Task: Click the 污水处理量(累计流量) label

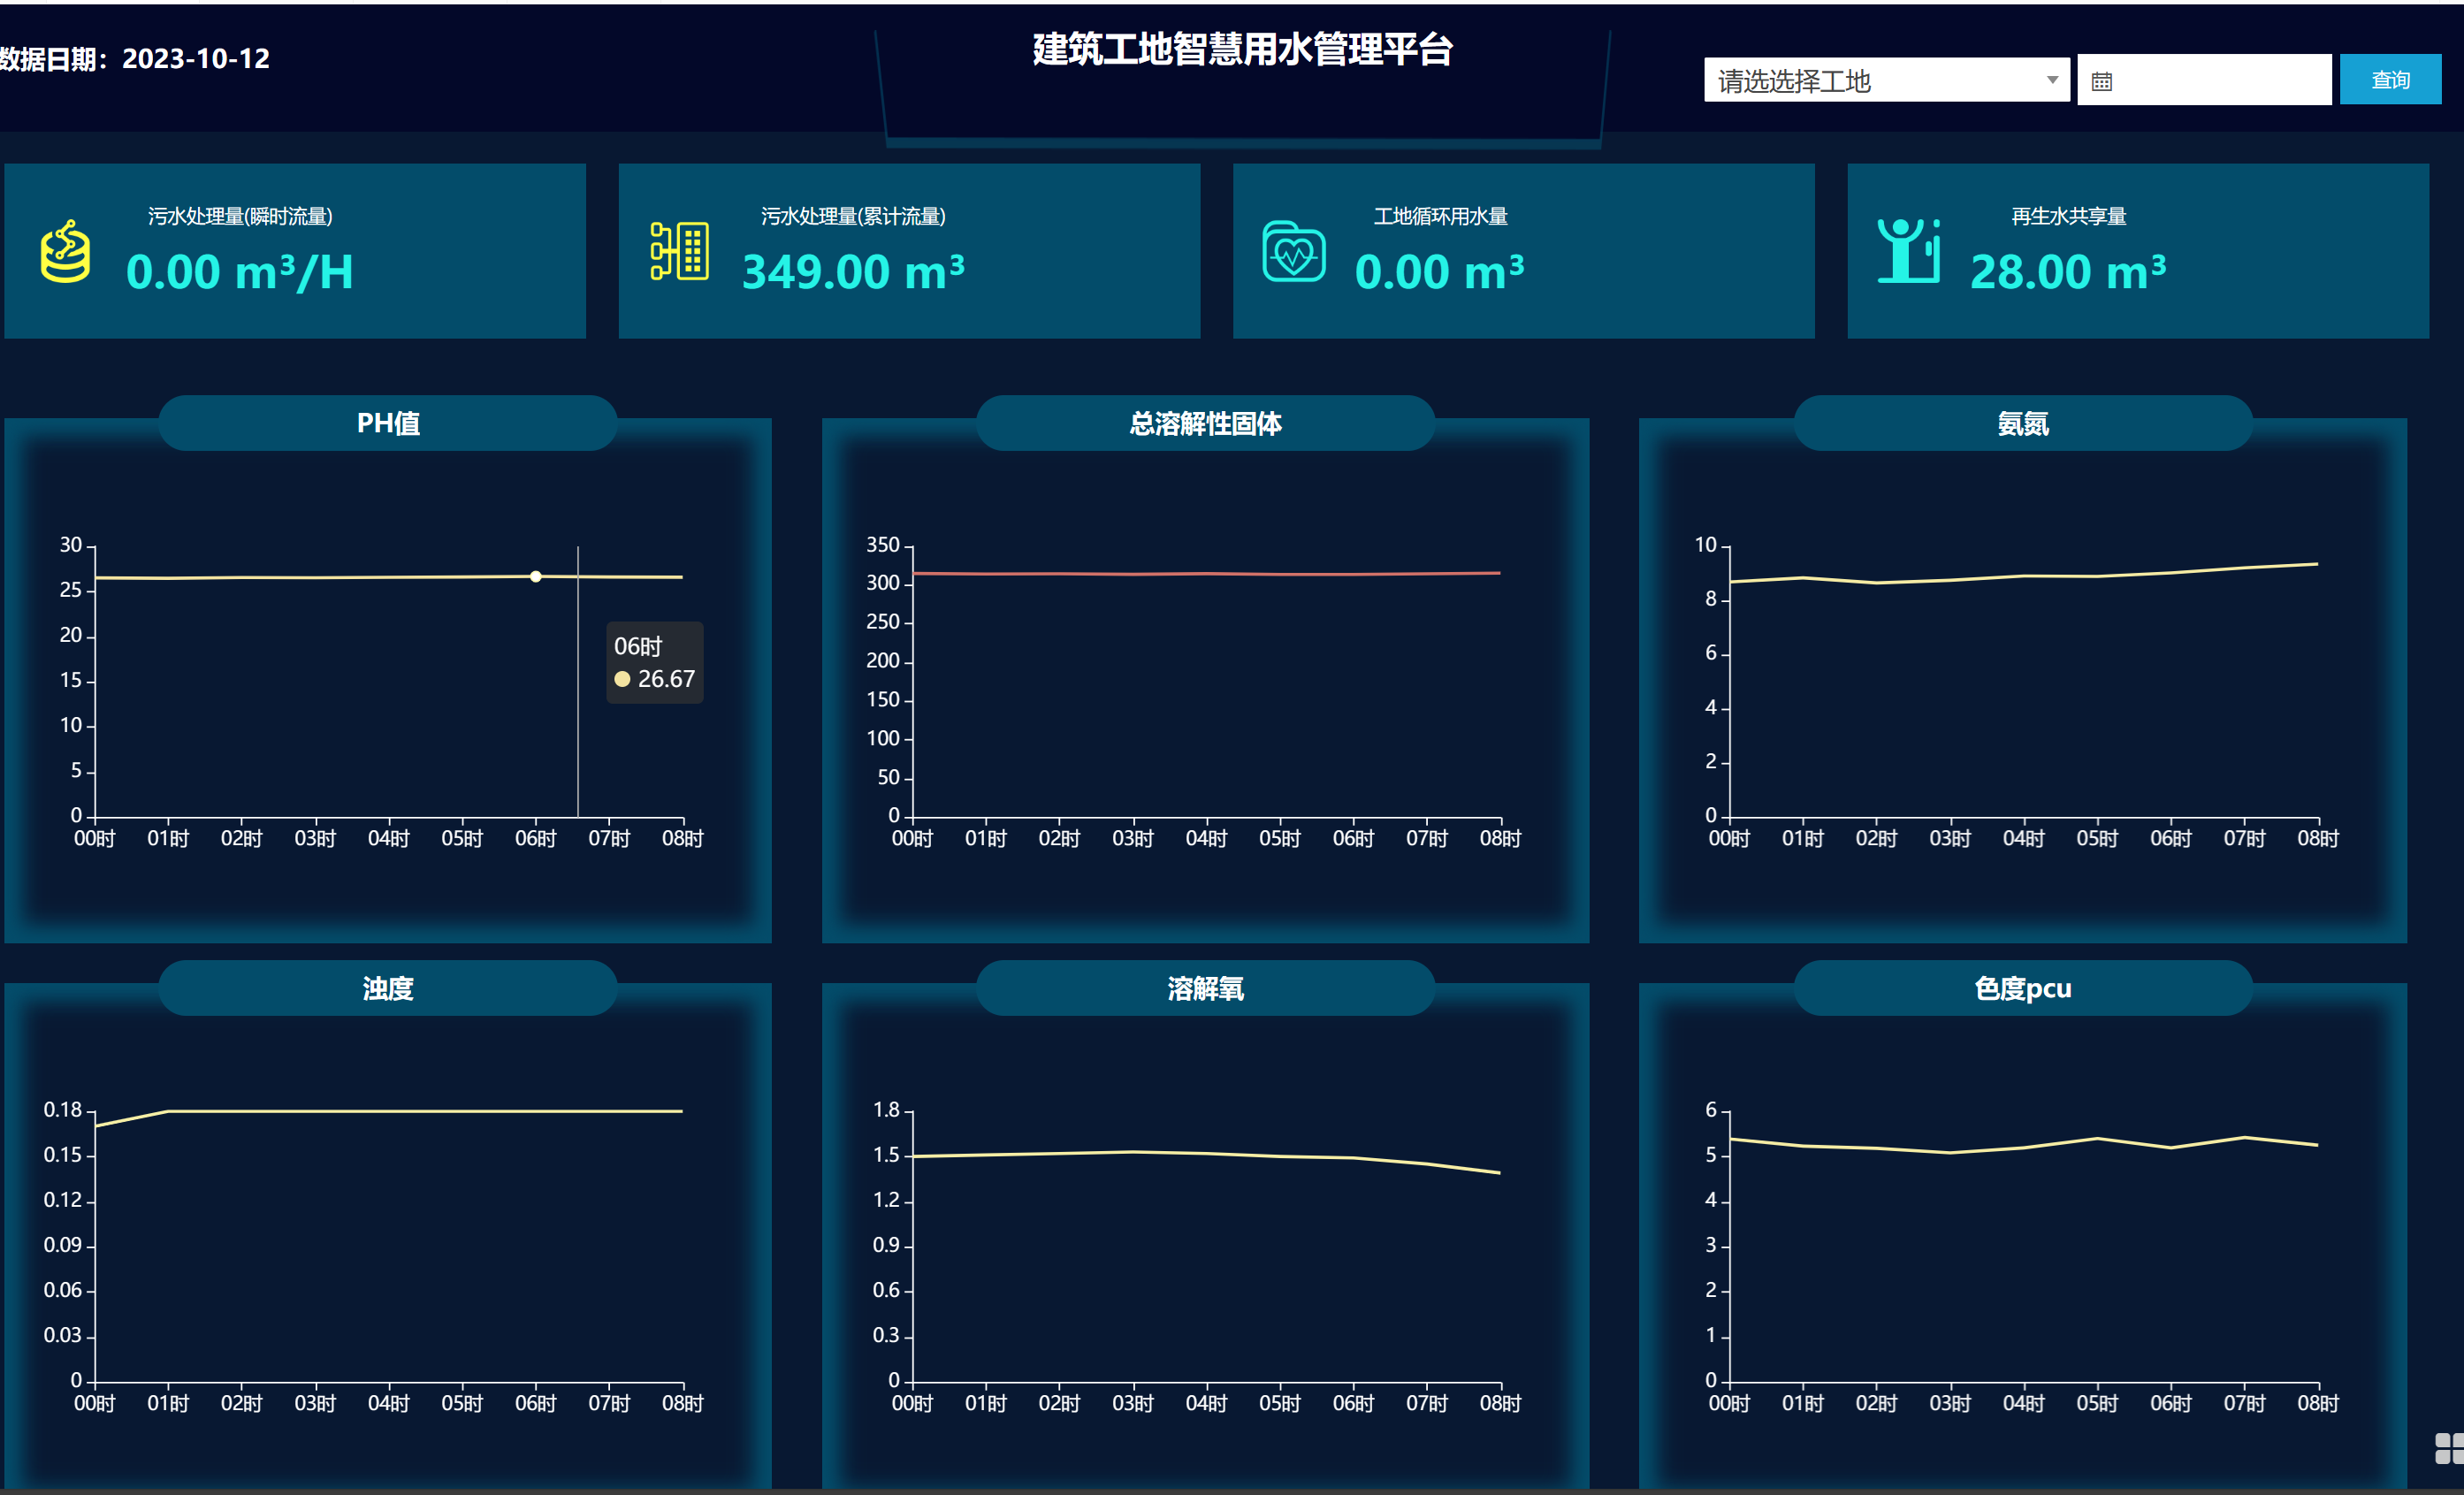Action: tap(853, 216)
